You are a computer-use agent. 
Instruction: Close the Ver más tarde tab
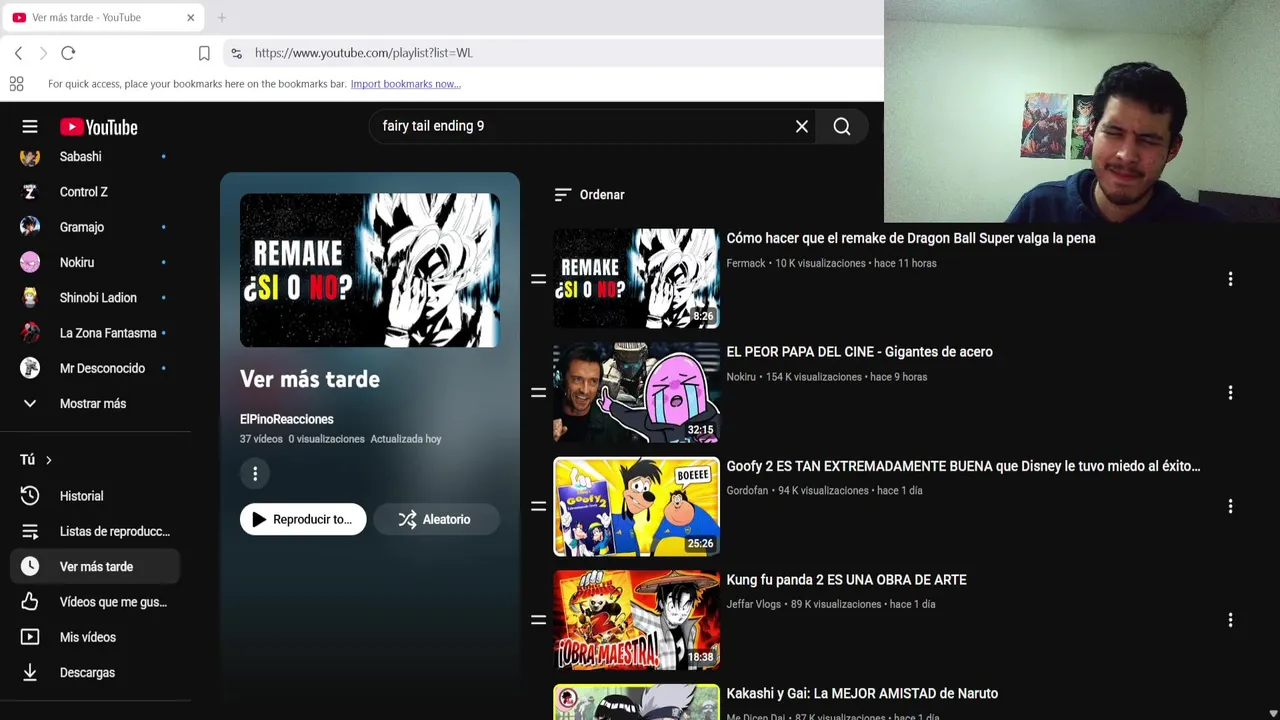(x=191, y=17)
